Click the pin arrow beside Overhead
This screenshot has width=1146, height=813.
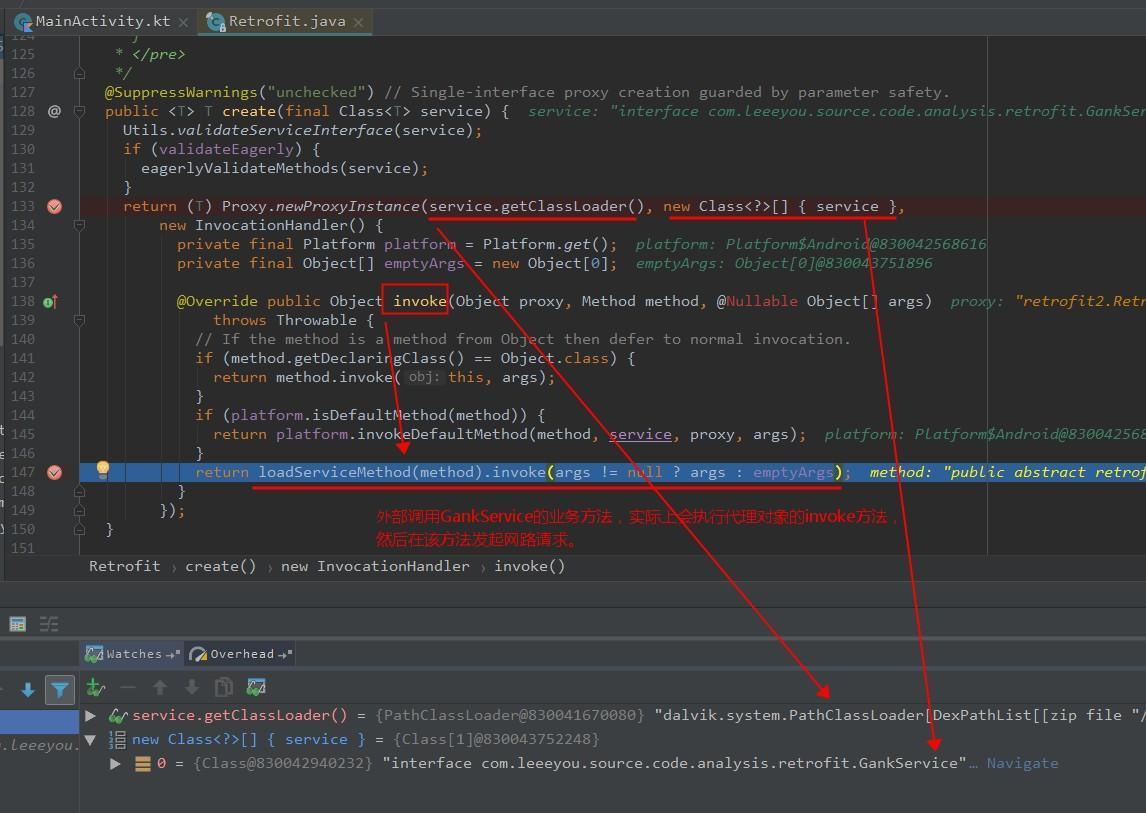(x=285, y=654)
